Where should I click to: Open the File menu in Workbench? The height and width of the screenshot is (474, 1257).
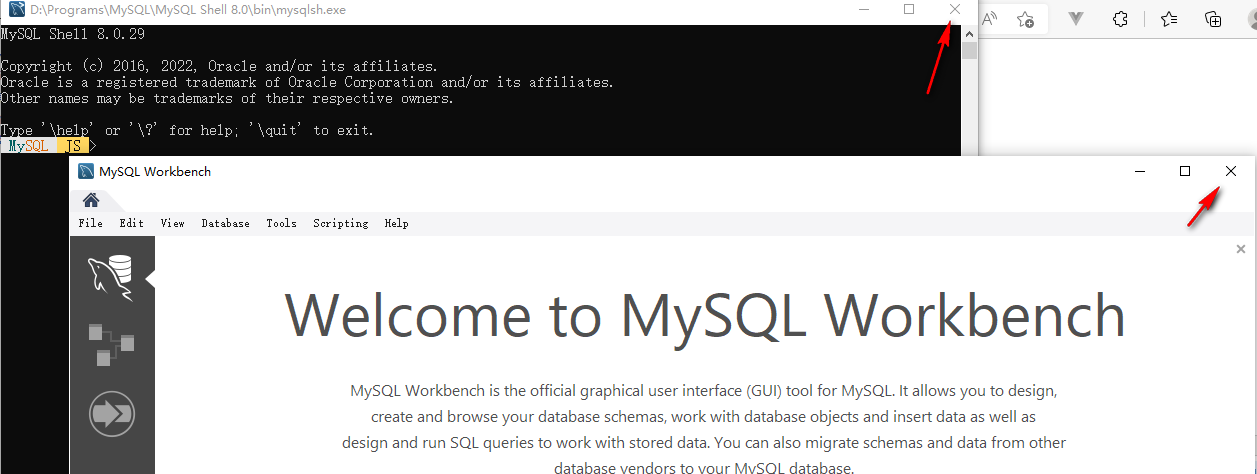[x=90, y=223]
